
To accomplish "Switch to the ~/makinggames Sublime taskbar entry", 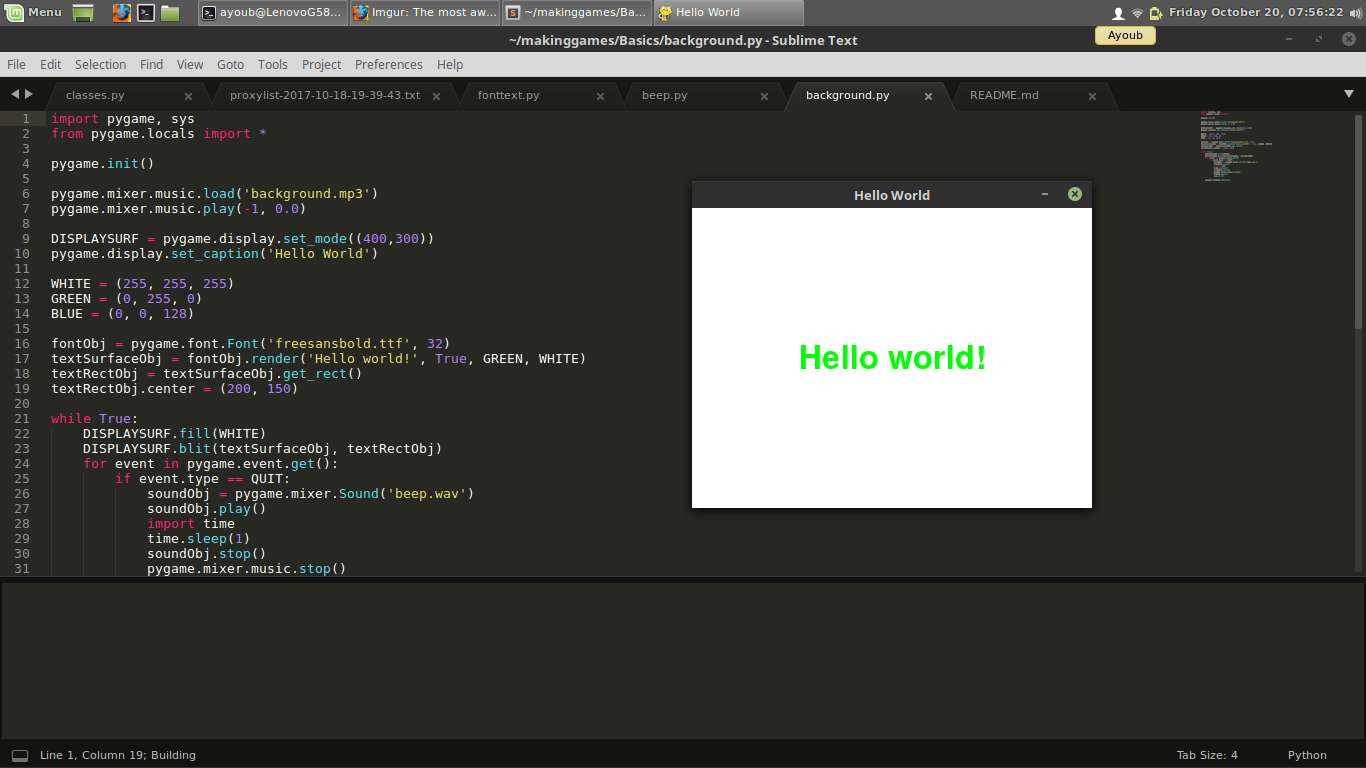I will pos(577,13).
